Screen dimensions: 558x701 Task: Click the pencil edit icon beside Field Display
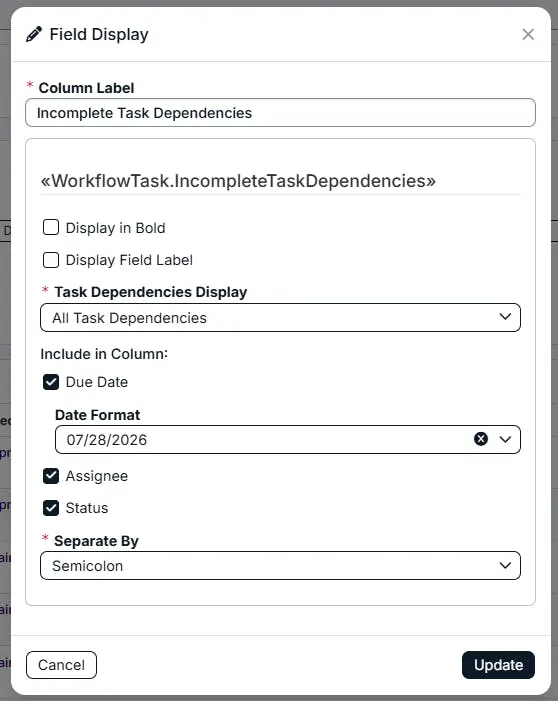[34, 34]
